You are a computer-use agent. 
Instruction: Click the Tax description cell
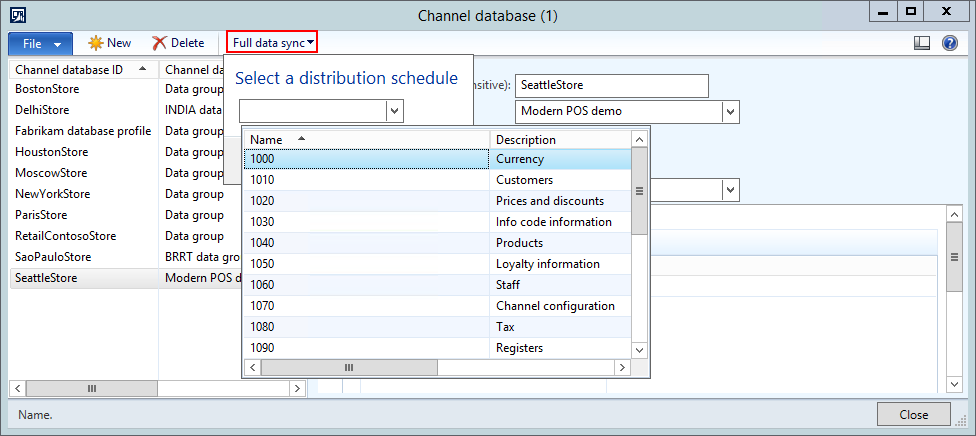560,327
